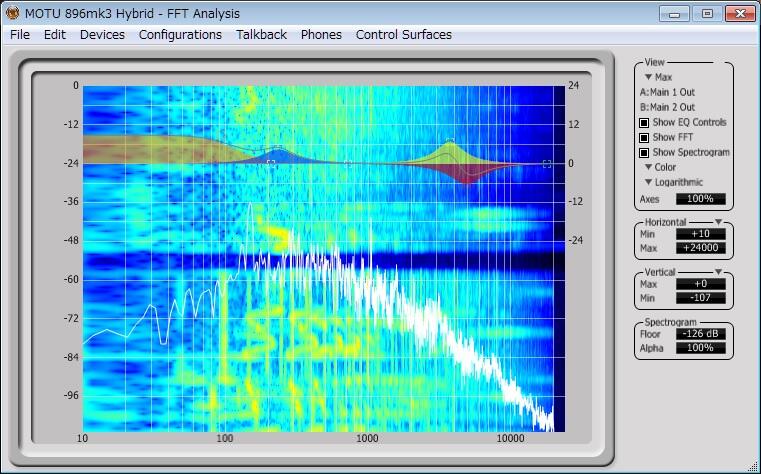Open the Horizontal section dropdown arrow
Viewport: 761px width, 474px height.
tap(718, 222)
